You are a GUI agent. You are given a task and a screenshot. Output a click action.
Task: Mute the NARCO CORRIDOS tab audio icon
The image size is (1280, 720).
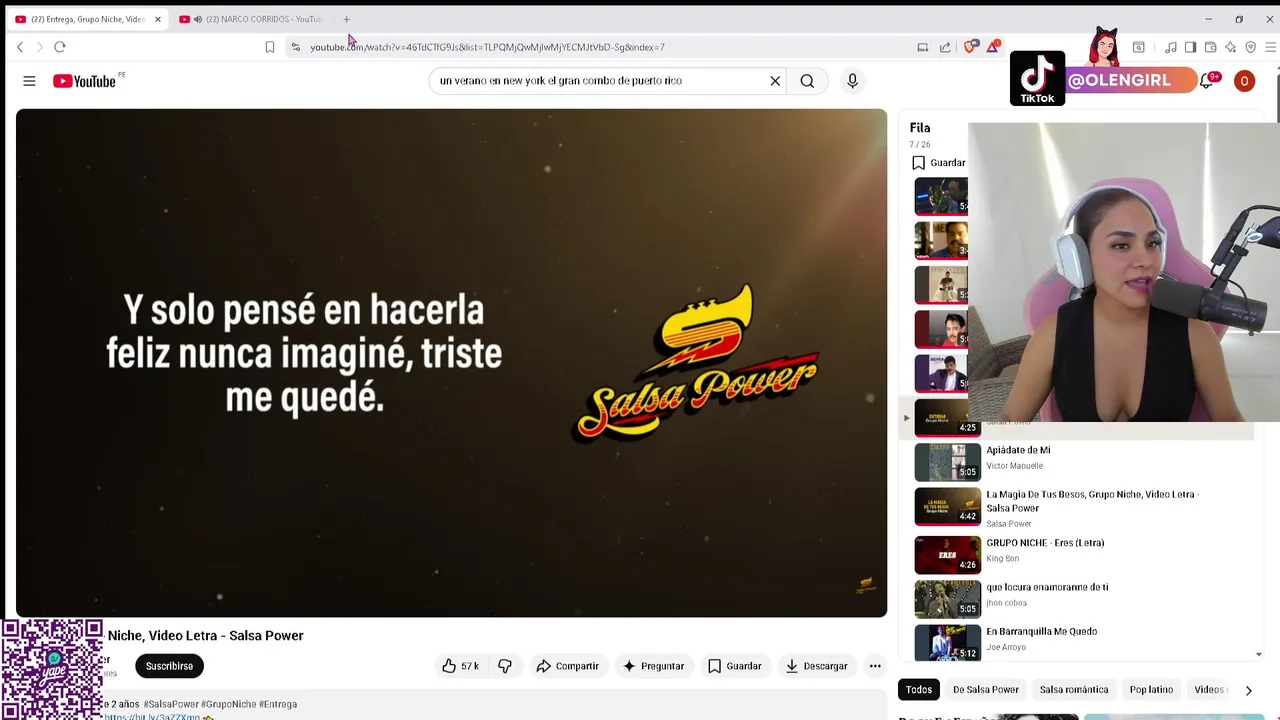tap(198, 19)
